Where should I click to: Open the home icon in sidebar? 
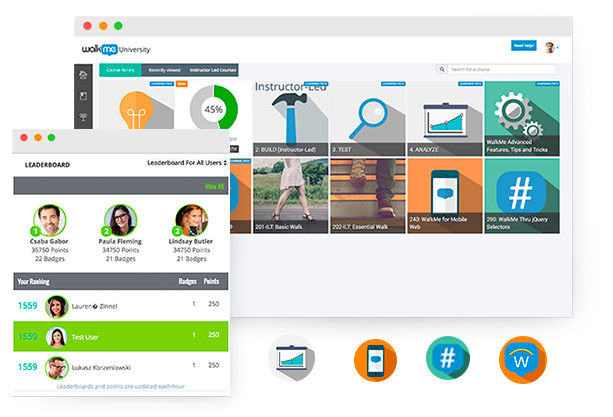point(83,75)
